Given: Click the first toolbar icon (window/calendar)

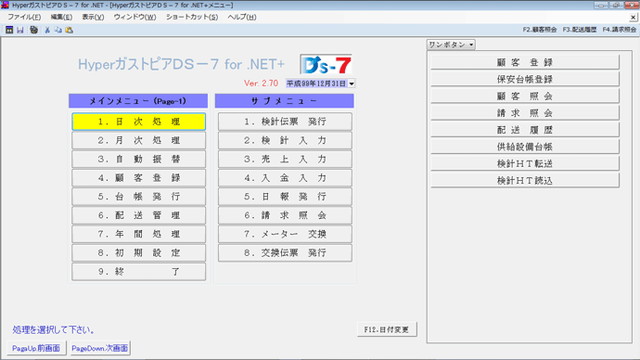Looking at the screenshot, I should point(9,30).
